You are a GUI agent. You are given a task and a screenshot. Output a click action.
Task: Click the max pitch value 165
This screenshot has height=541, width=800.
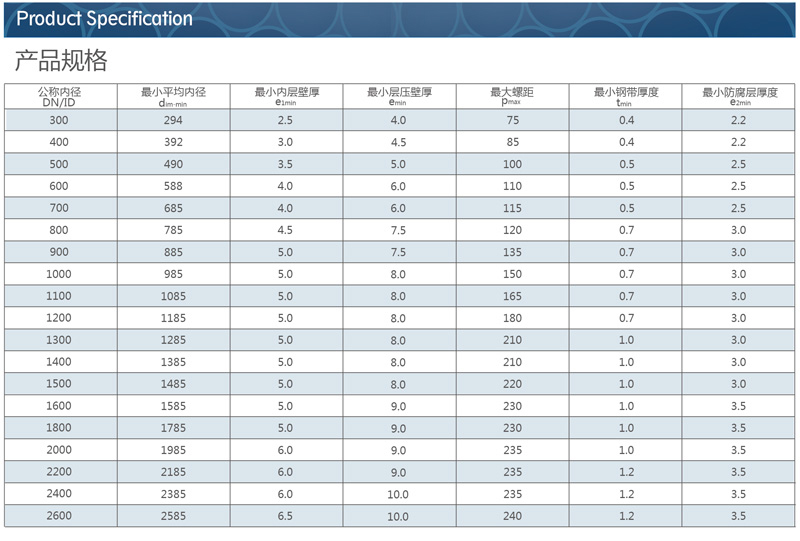(512, 296)
